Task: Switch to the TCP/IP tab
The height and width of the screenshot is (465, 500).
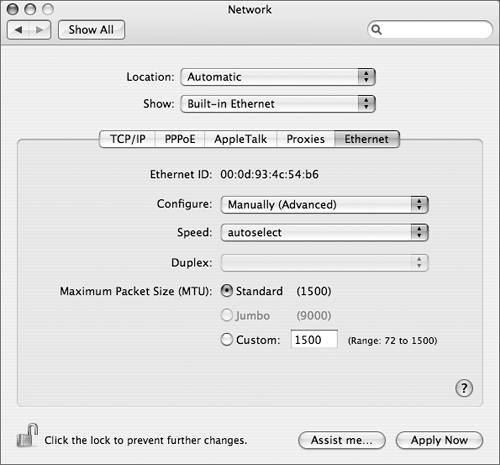Action: (x=128, y=139)
